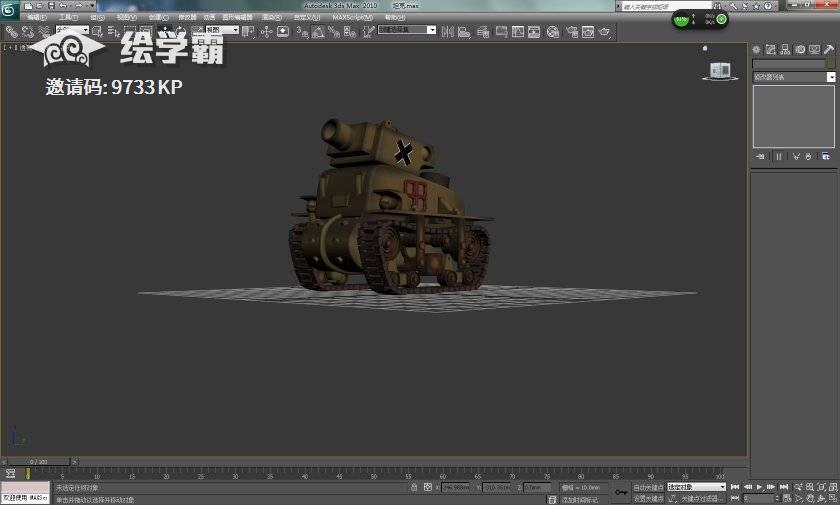Switch to the Create command panel tab

[x=756, y=49]
